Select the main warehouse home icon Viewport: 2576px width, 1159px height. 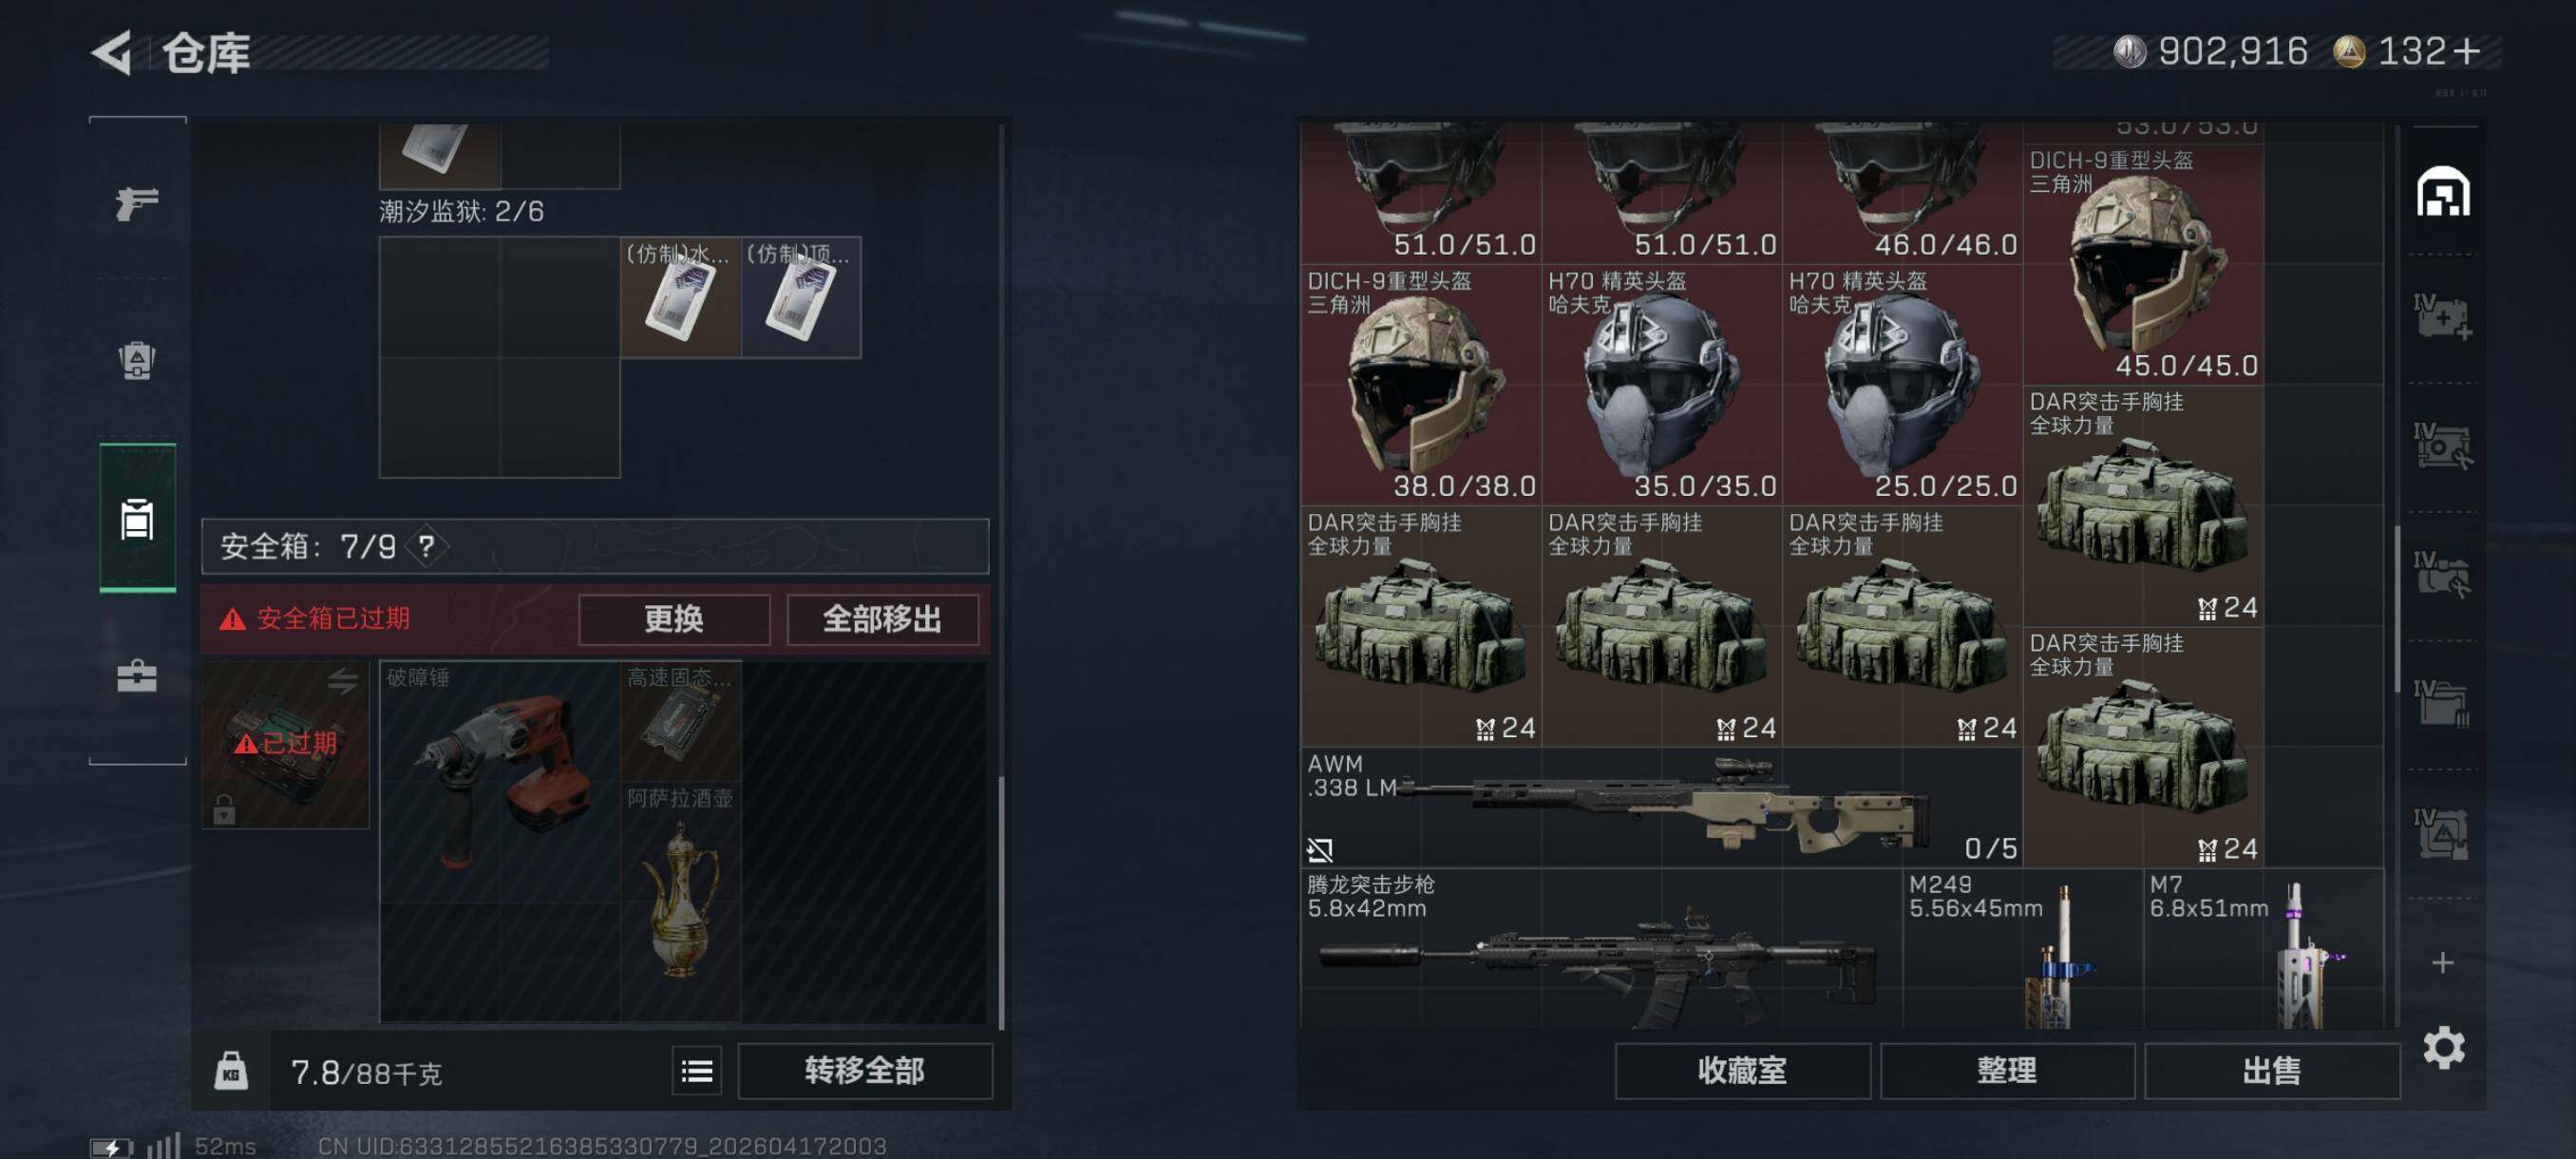pyautogui.click(x=2443, y=192)
